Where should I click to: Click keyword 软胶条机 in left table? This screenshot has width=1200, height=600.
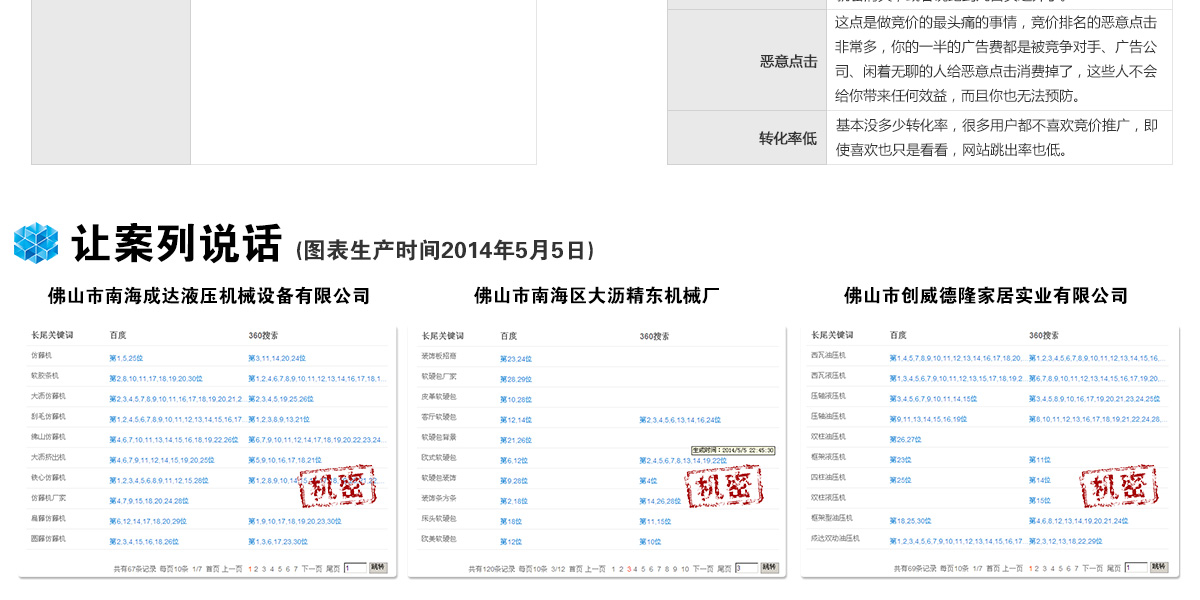(x=45, y=376)
